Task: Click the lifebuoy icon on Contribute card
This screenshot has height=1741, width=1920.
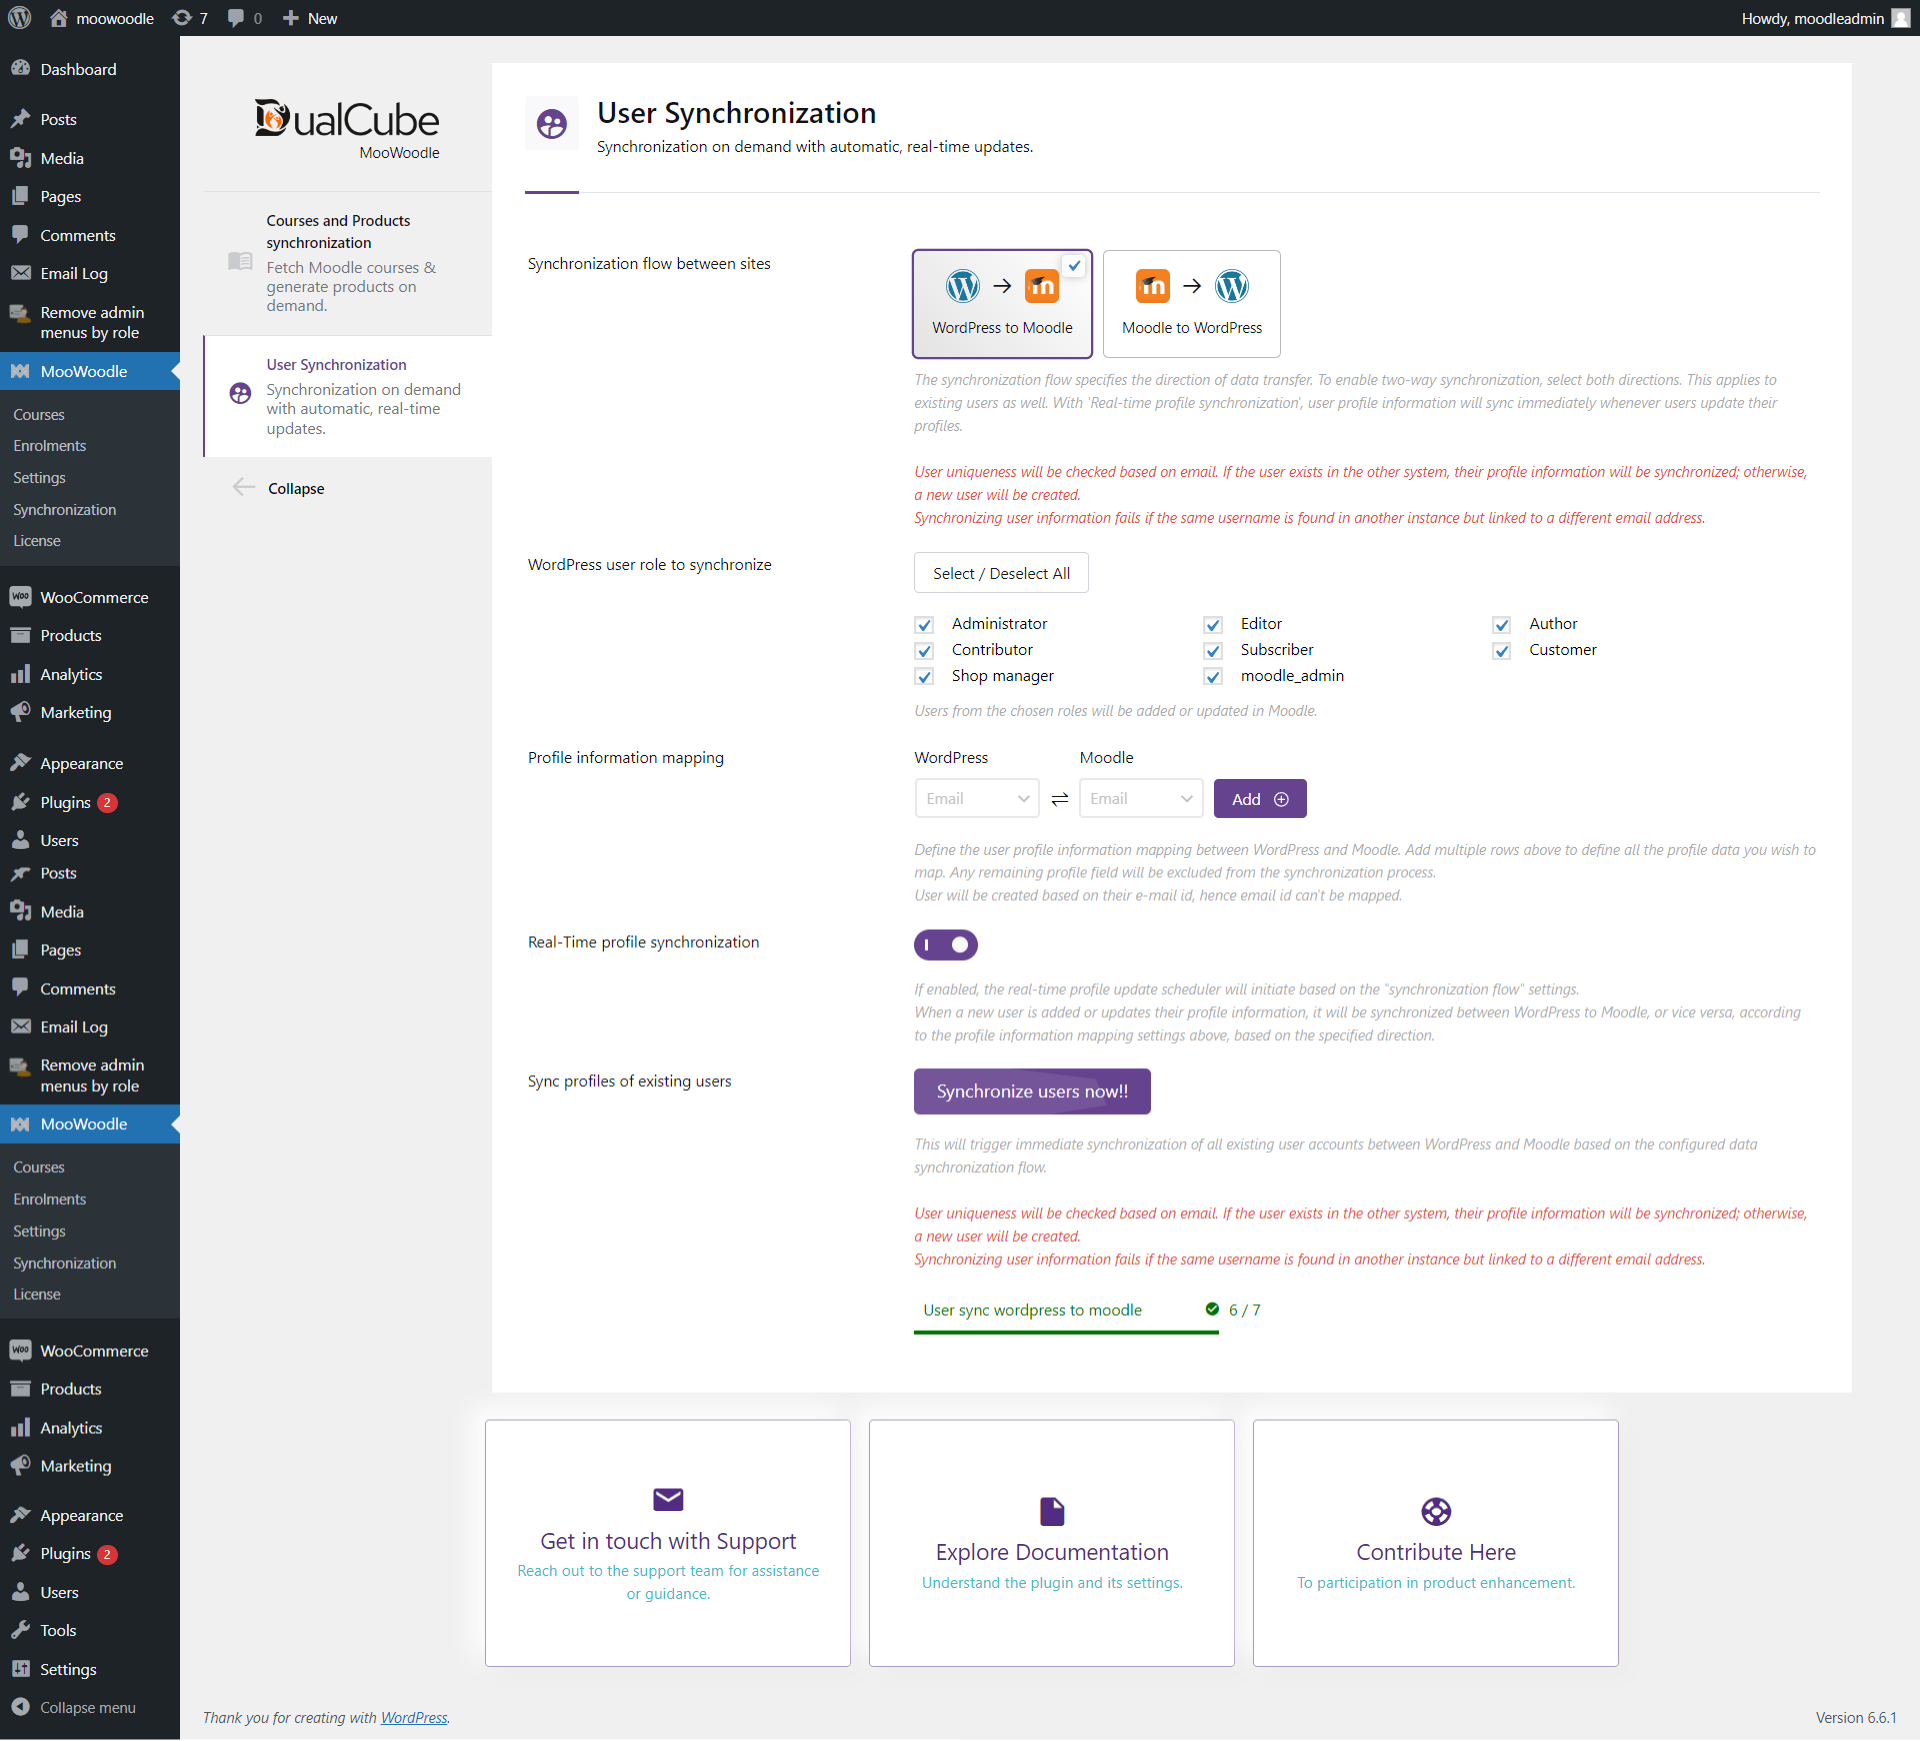Action: [1436, 1511]
